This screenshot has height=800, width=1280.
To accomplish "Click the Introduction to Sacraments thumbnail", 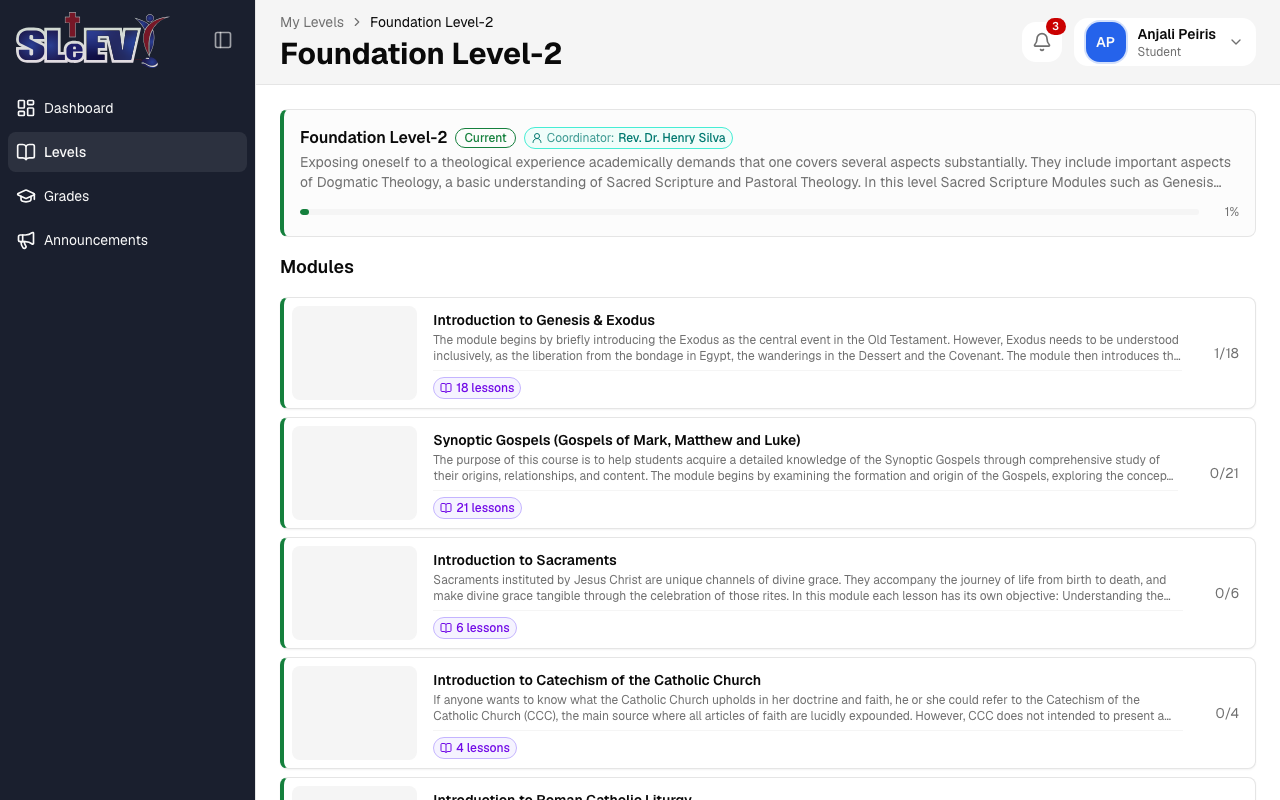I will coord(354,593).
